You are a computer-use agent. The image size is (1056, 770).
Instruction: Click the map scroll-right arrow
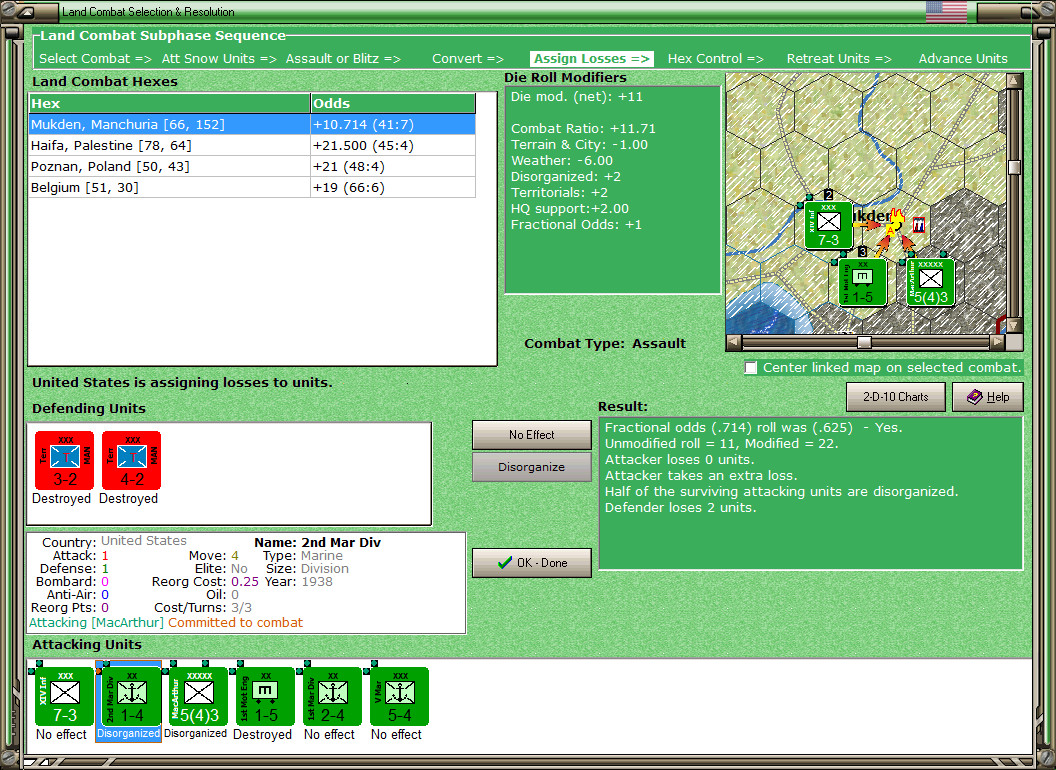(997, 342)
